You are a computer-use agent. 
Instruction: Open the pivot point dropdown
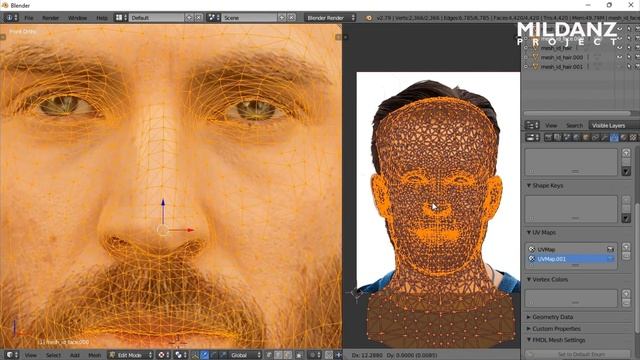[x=181, y=355]
